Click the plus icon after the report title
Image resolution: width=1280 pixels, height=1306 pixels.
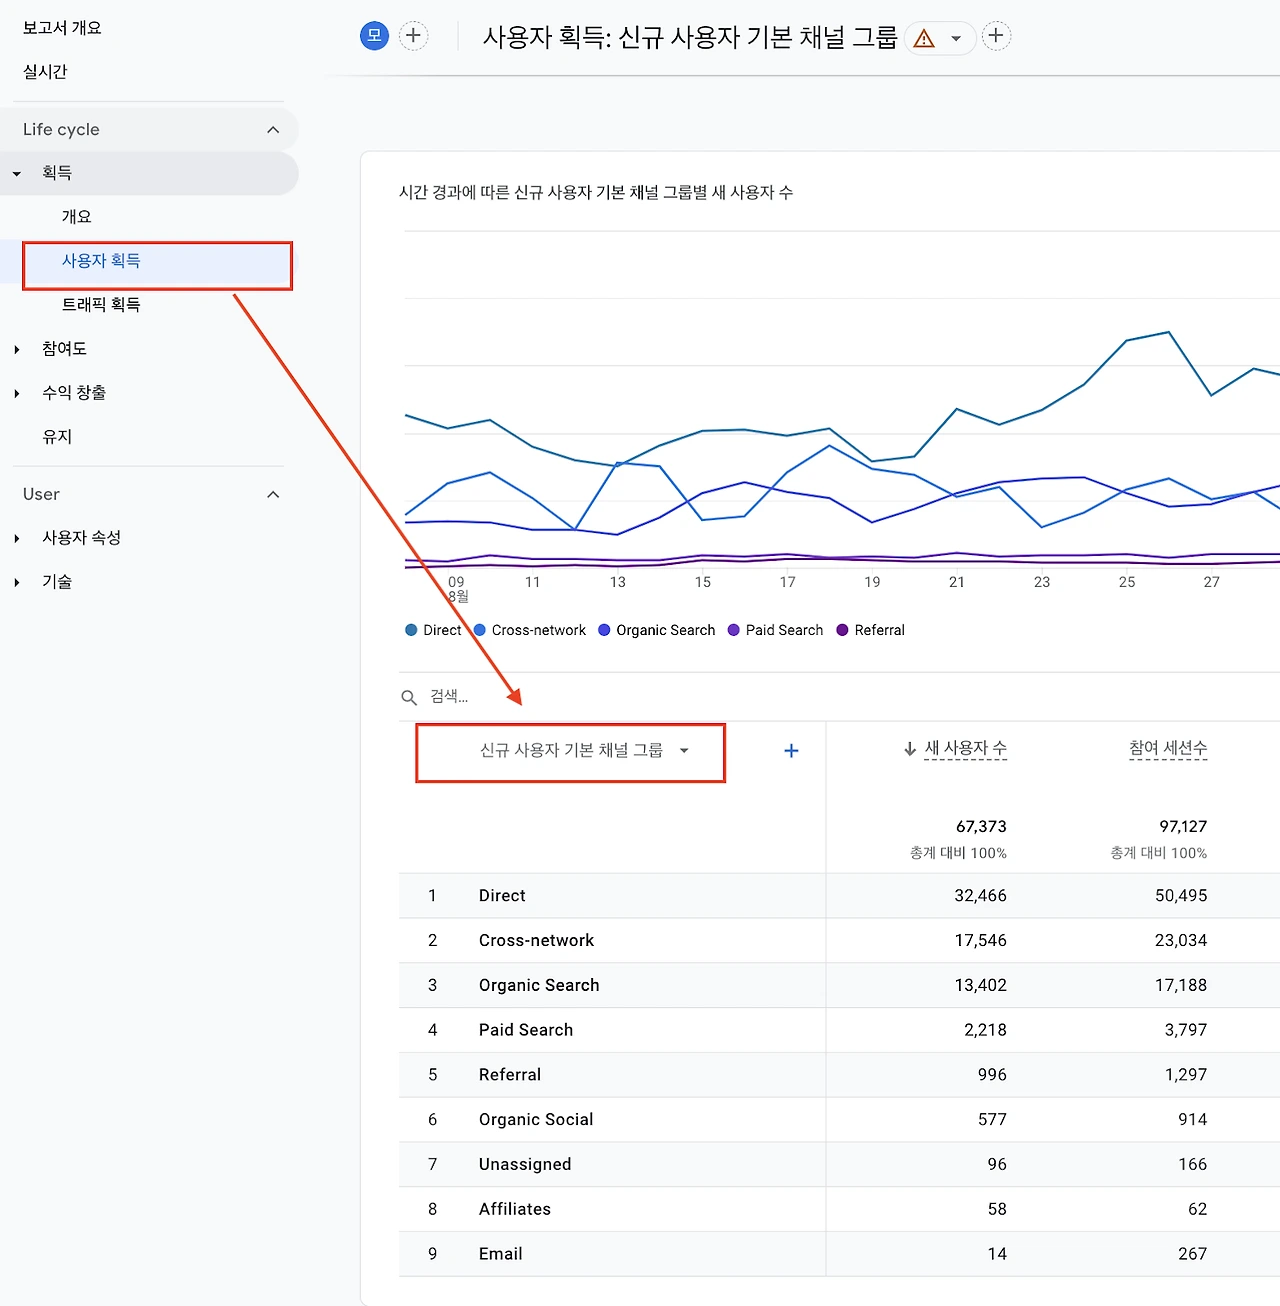996,36
